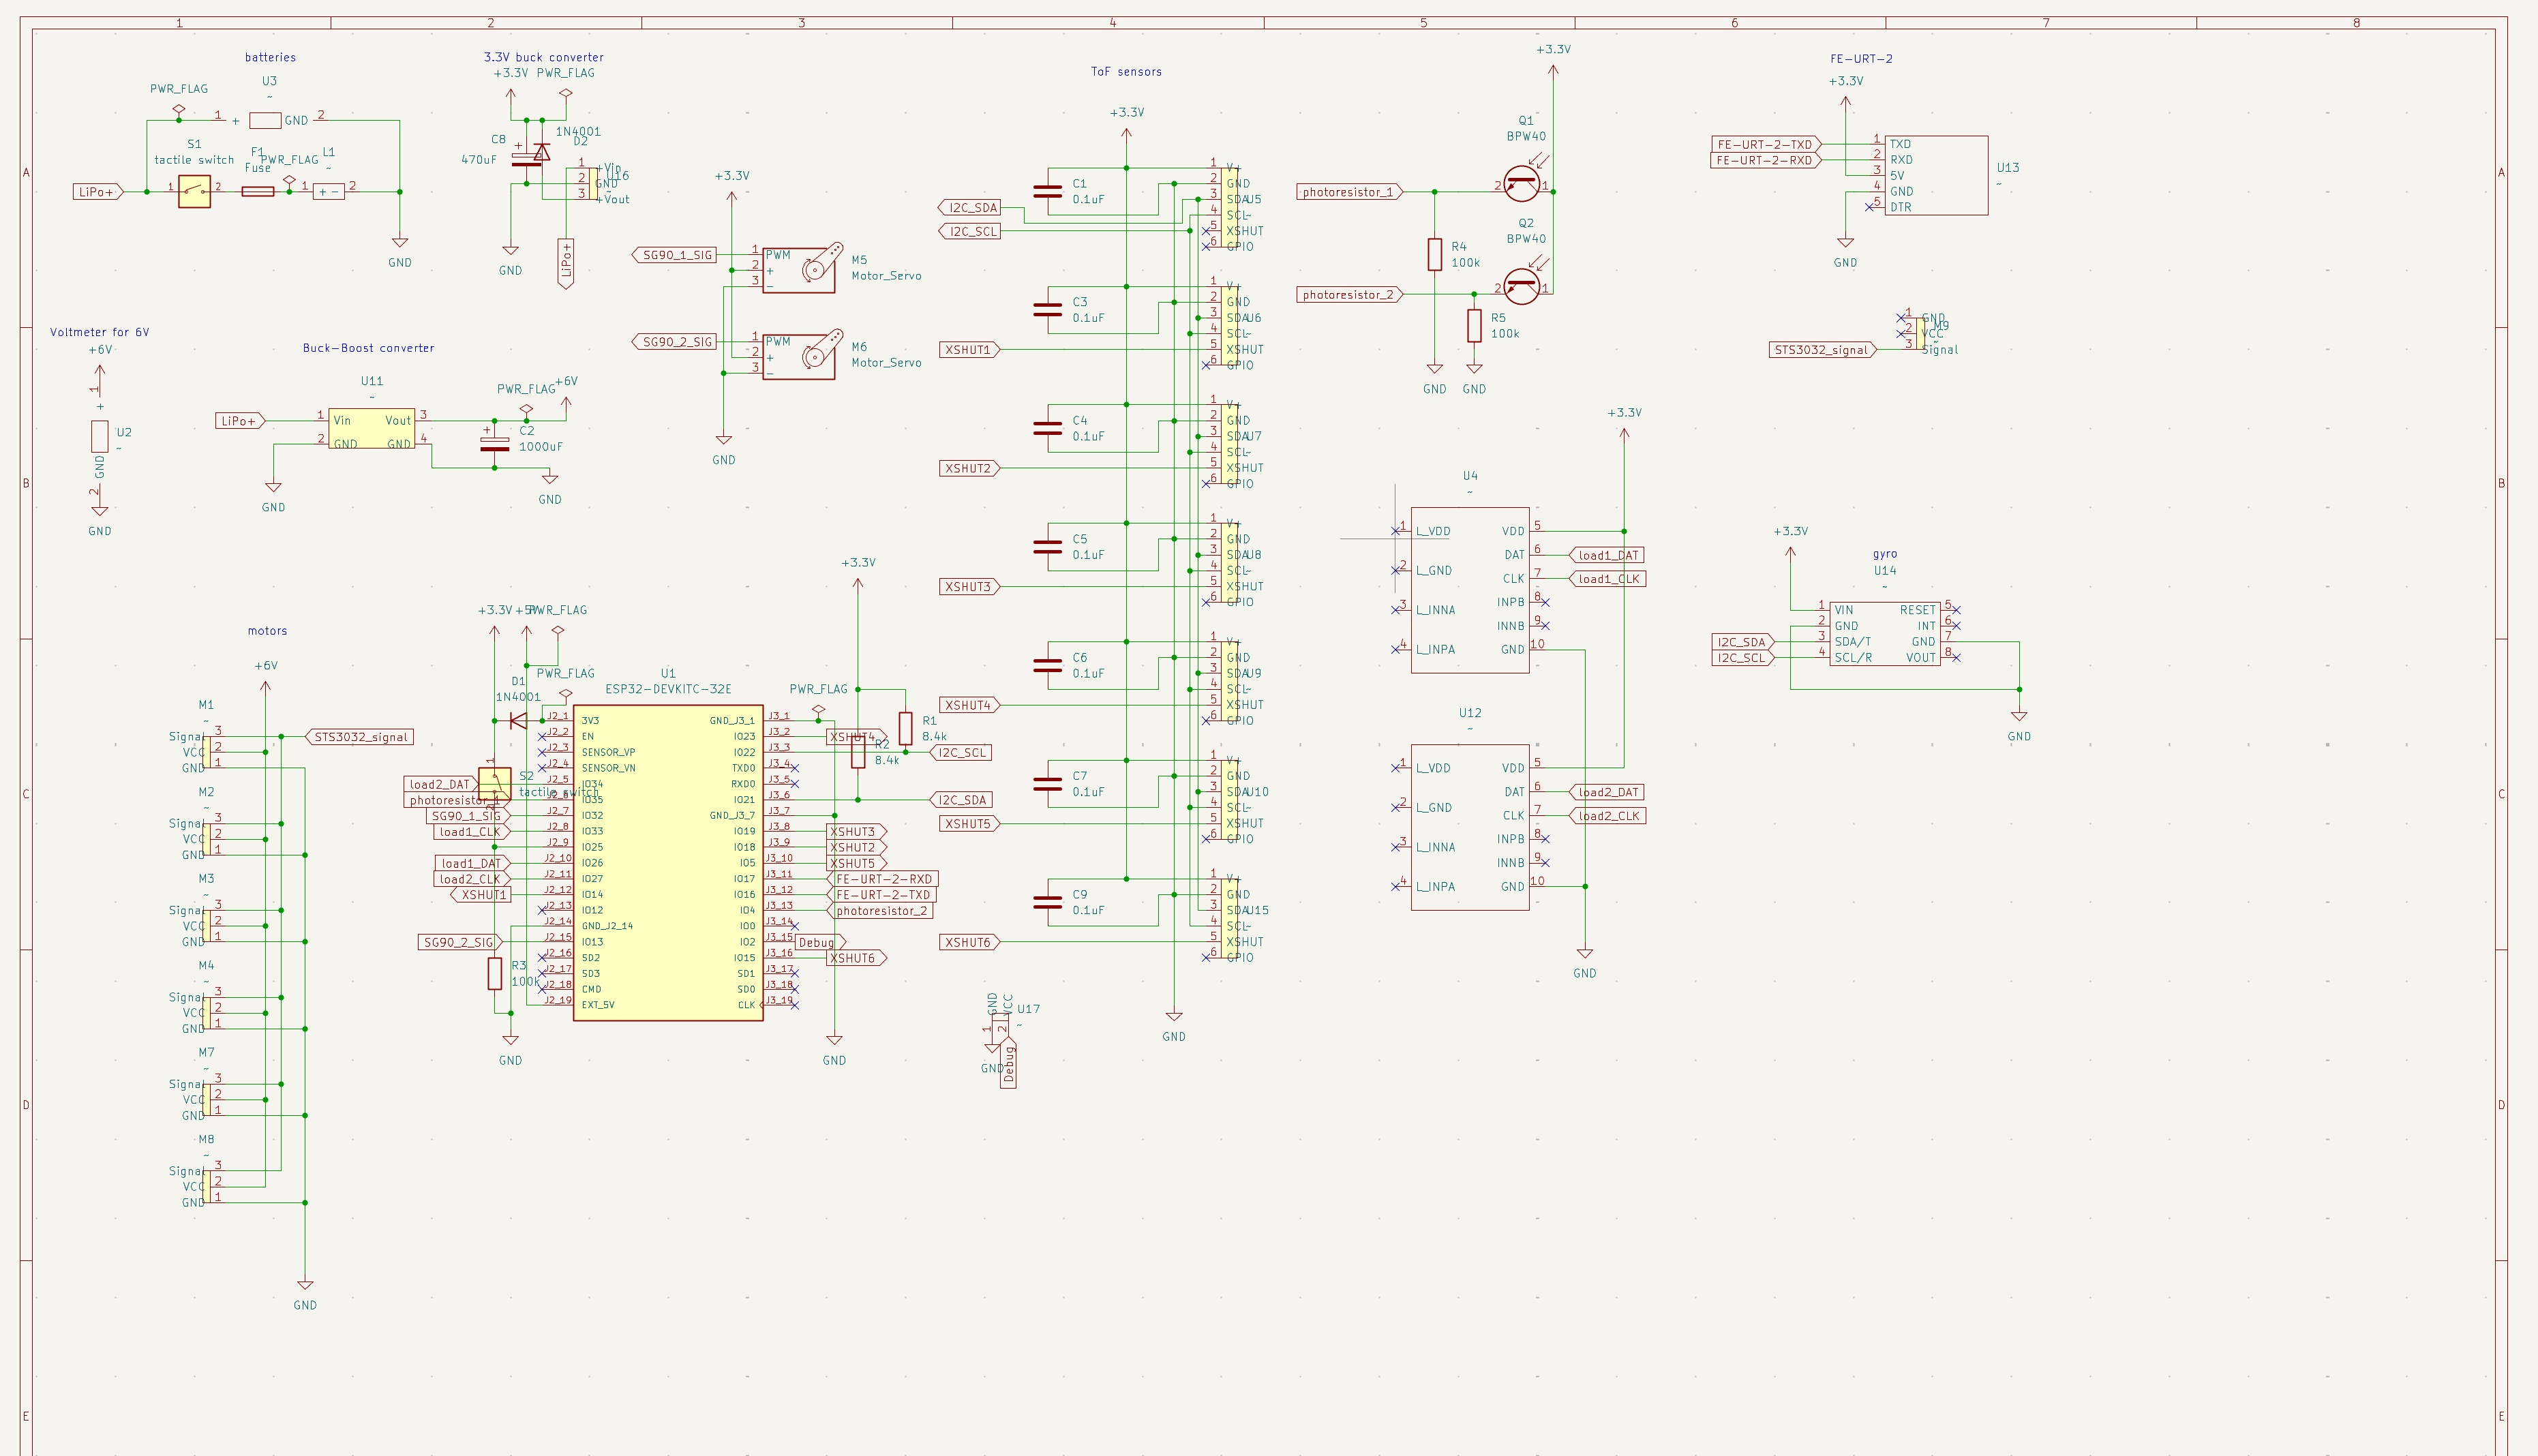Select photoresistor_1 net label near Q1
This screenshot has height=1456, width=2538.
[x=1350, y=192]
